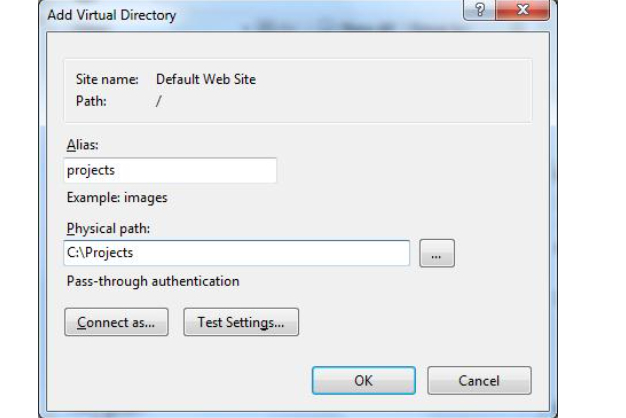Viewport: 626px width, 418px height.
Task: Click the Path: label in info box
Action: tap(91, 101)
